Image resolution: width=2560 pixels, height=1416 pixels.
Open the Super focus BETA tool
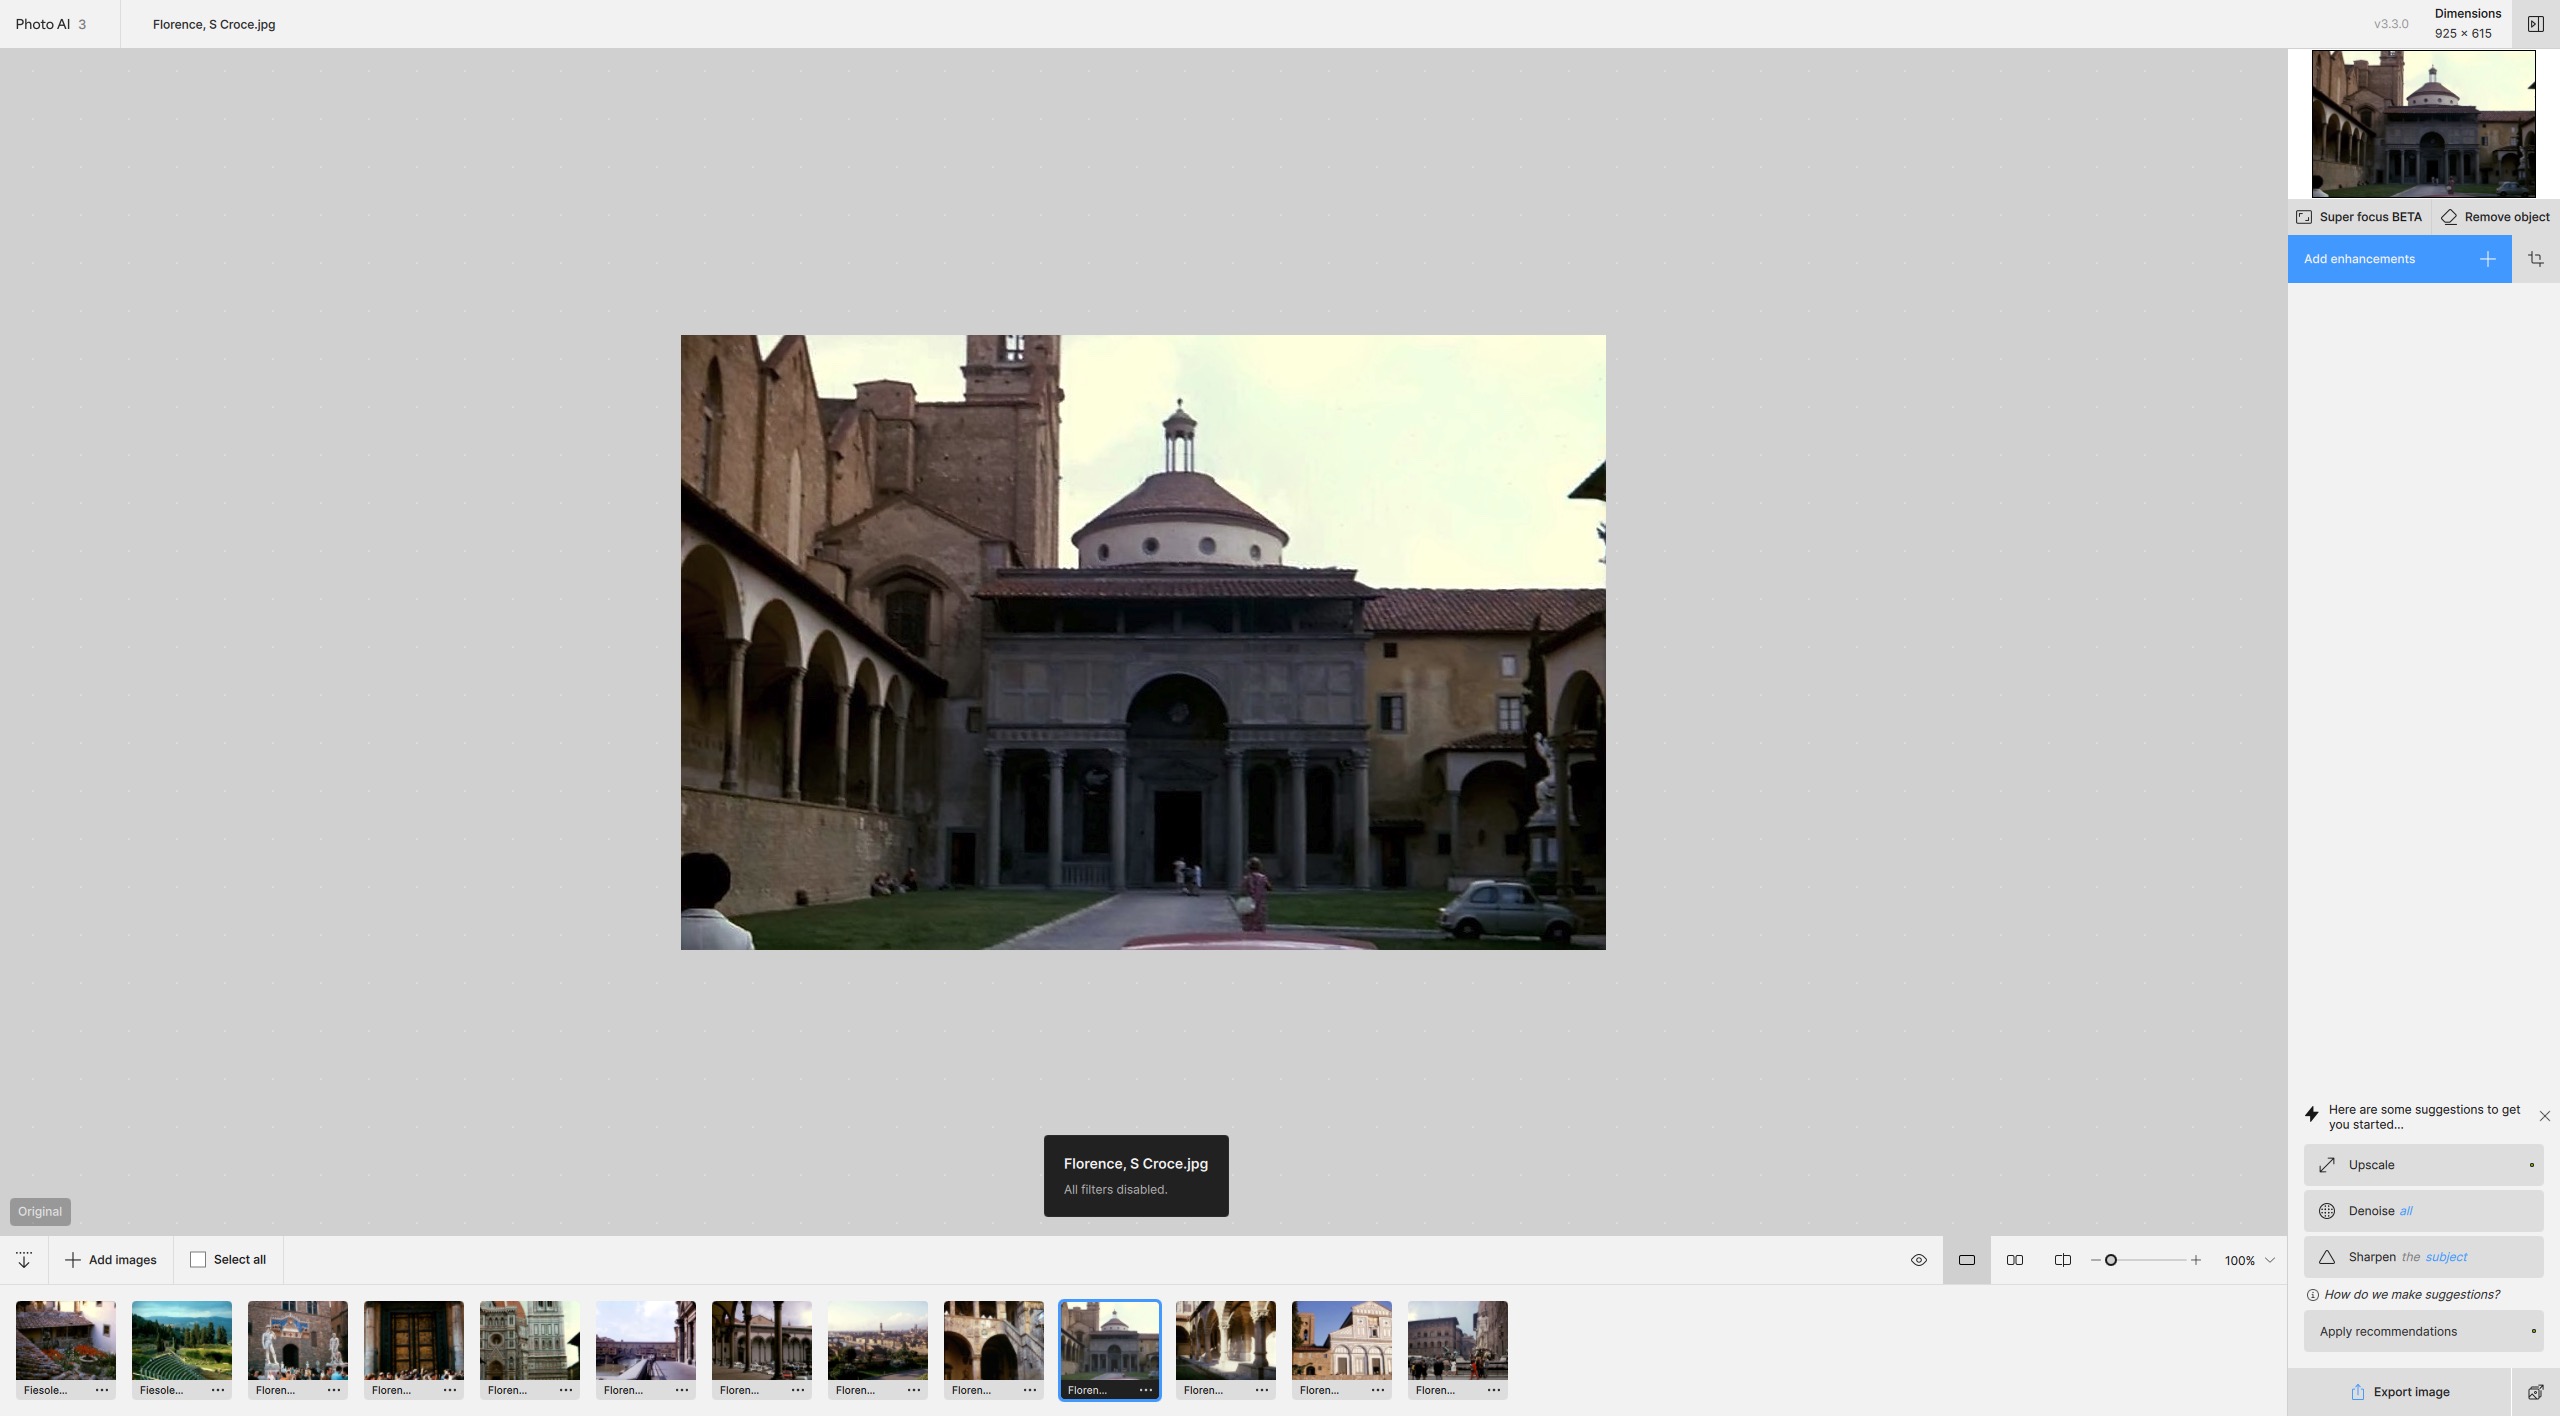[x=2359, y=217]
